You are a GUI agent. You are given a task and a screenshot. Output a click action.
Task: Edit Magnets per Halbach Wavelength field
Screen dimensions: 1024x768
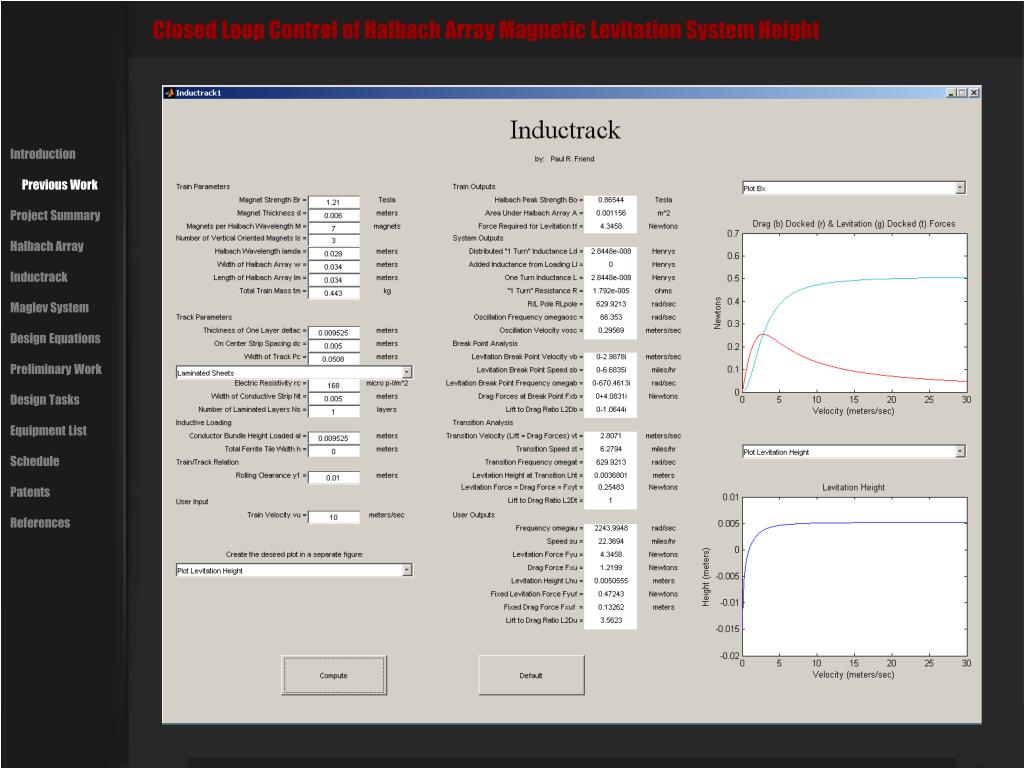tap(334, 228)
